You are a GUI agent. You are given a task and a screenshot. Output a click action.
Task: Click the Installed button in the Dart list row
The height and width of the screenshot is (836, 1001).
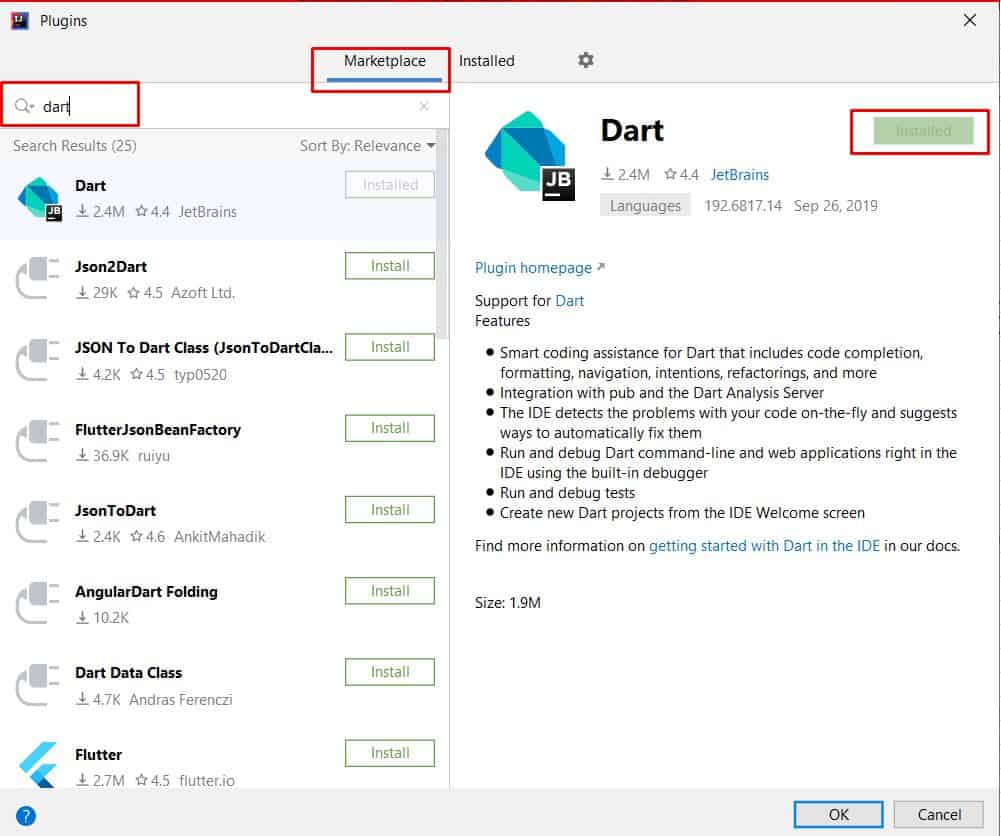click(x=390, y=185)
